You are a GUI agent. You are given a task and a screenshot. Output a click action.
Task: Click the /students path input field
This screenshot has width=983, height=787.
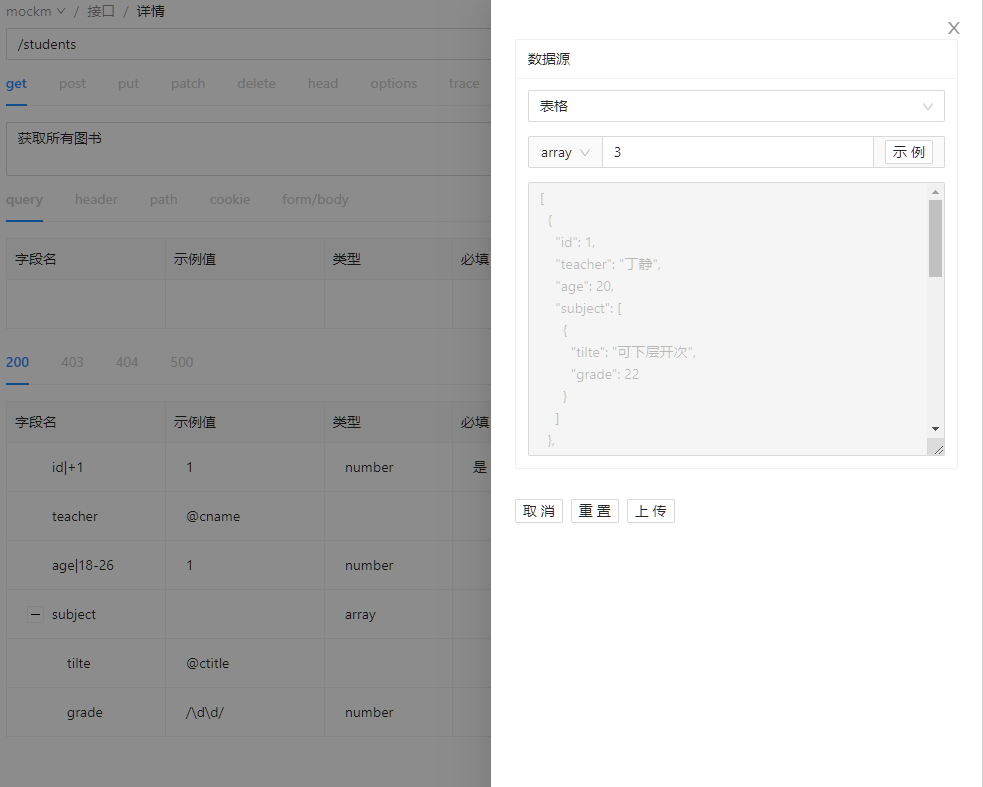click(x=250, y=44)
